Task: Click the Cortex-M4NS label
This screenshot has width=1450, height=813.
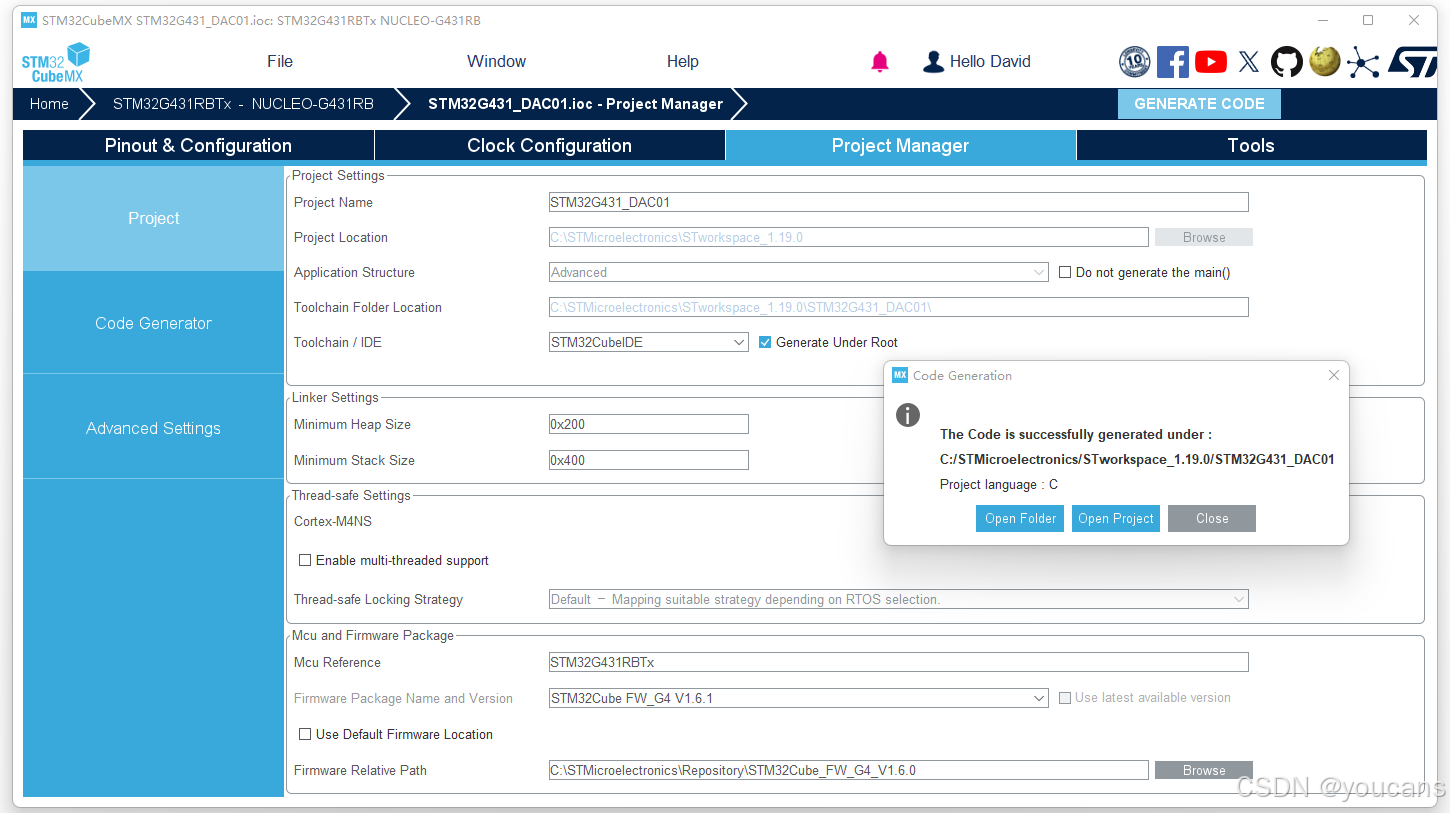Action: coord(333,521)
